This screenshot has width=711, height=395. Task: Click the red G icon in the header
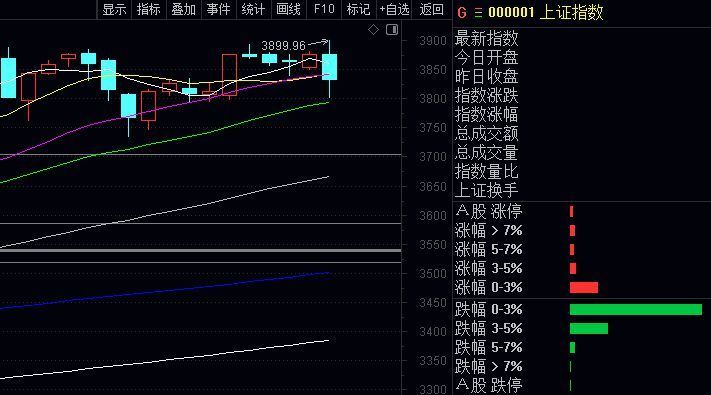(462, 13)
